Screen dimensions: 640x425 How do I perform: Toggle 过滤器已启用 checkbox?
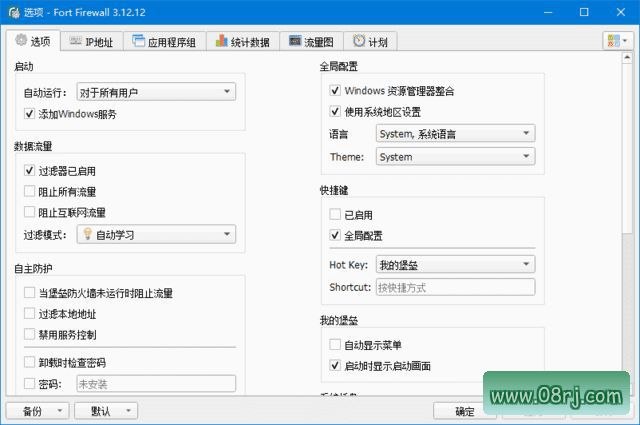tap(29, 170)
